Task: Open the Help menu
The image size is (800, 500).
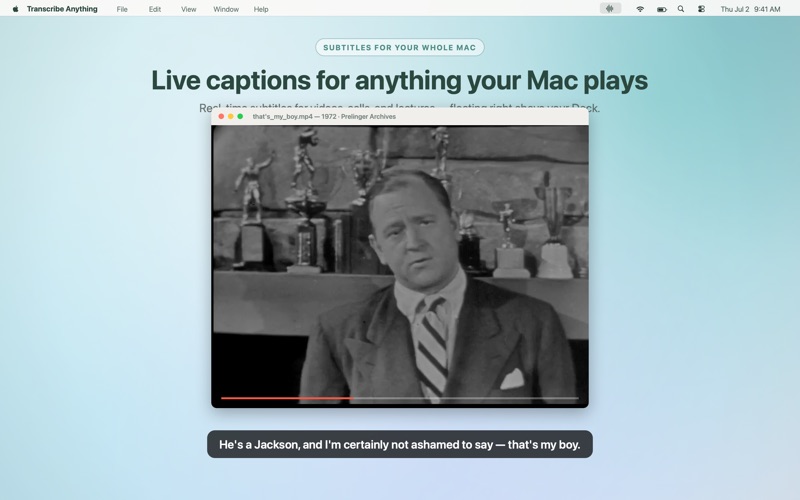Action: click(261, 9)
